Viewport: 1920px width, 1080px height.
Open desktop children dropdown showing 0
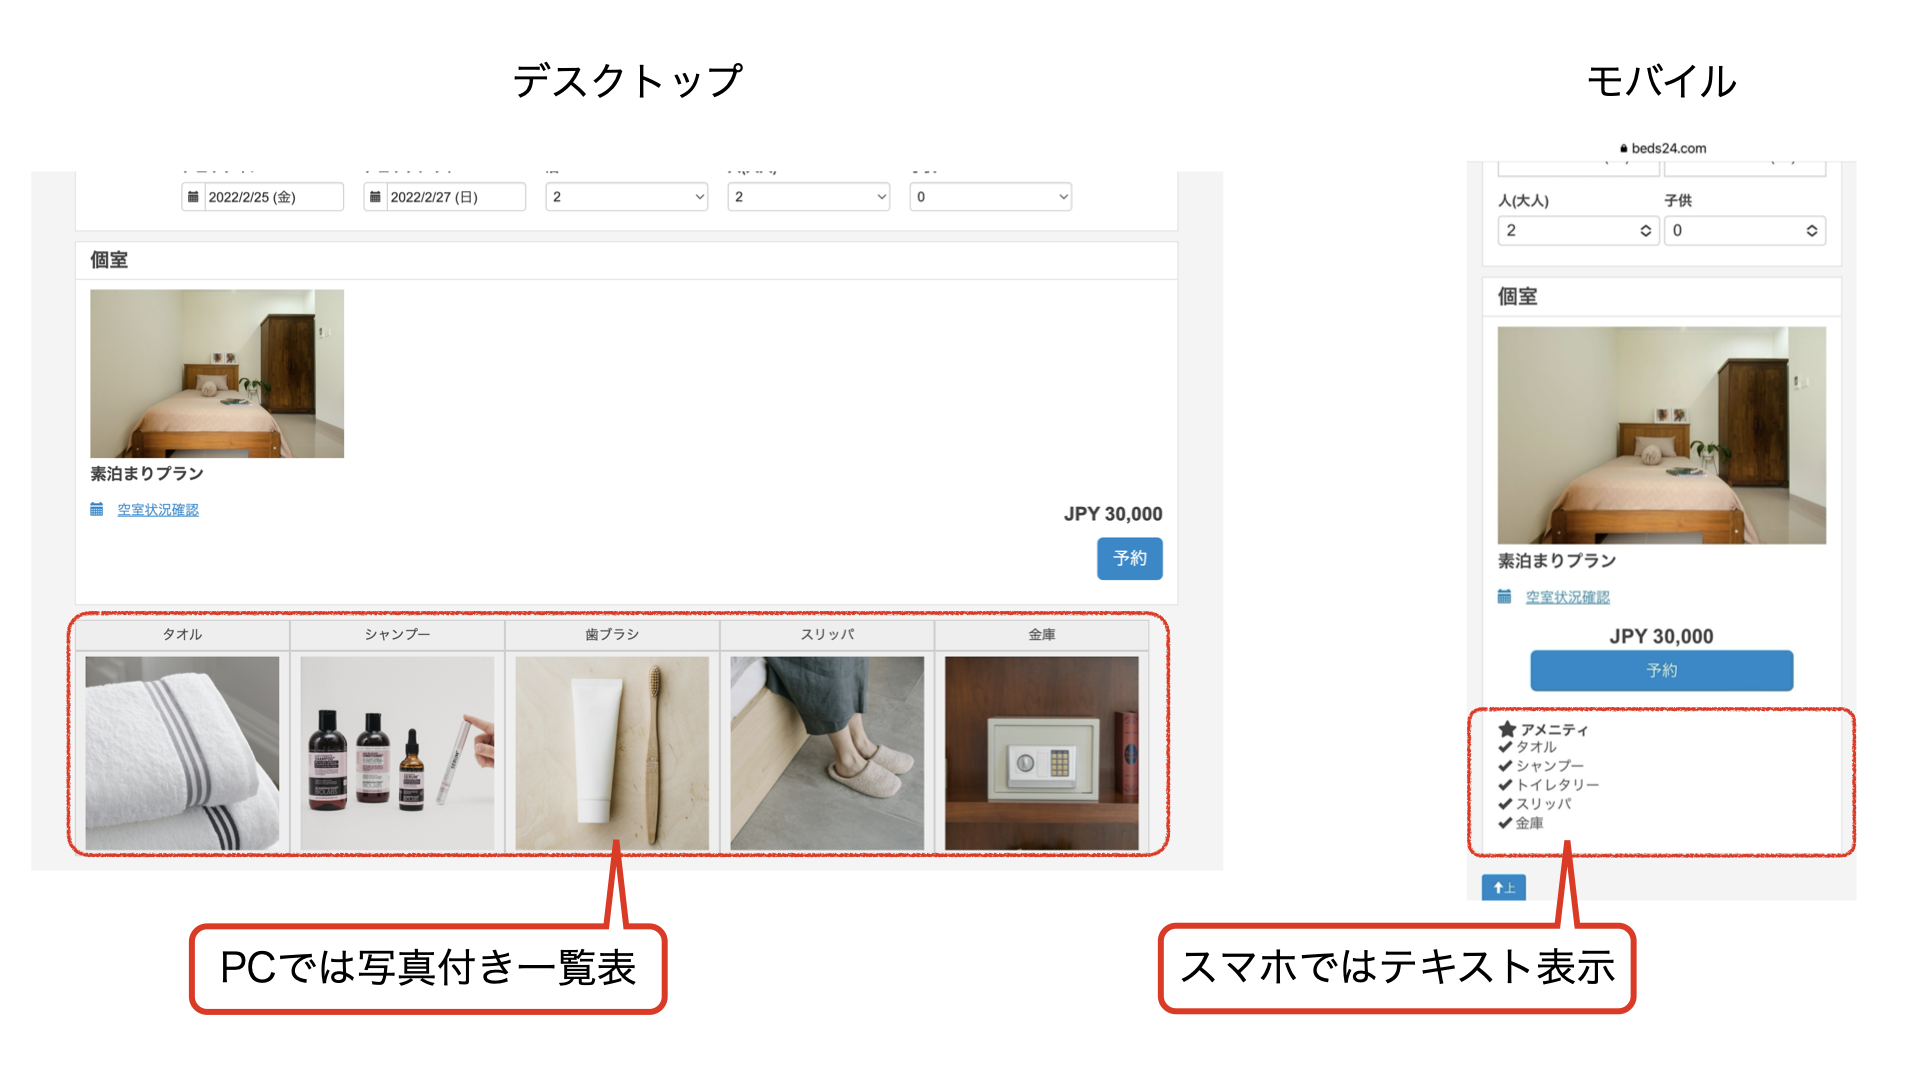991,197
